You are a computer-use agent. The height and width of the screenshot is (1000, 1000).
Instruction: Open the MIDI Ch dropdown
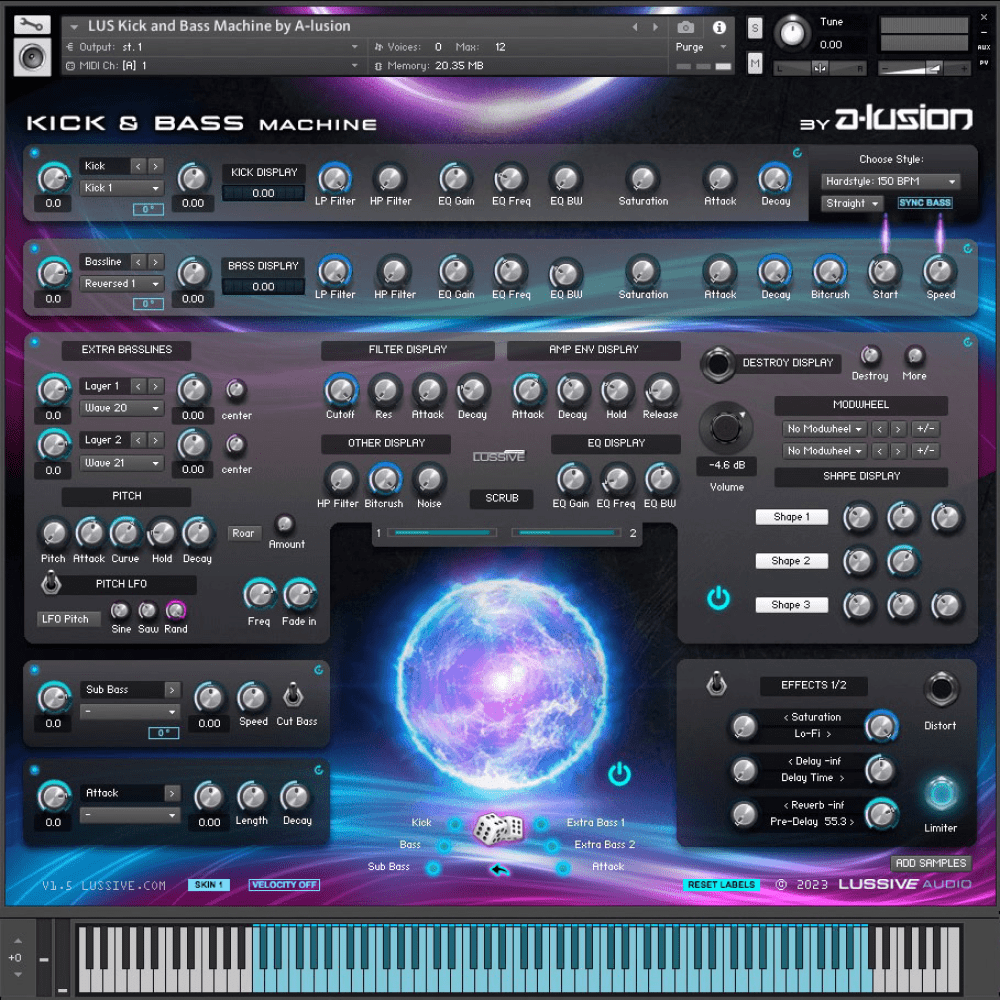pyautogui.click(x=214, y=66)
